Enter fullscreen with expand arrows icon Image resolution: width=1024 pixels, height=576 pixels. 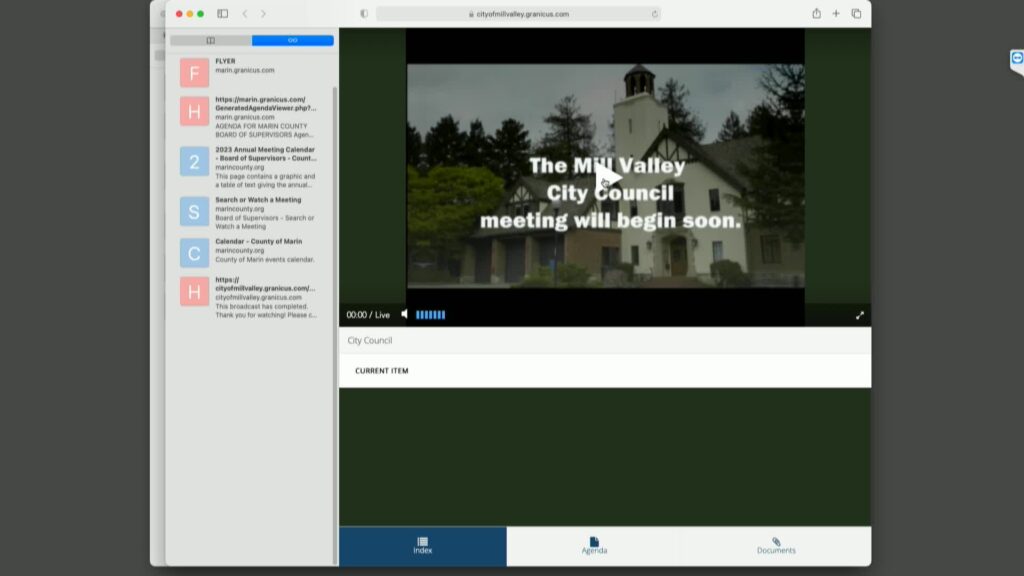[860, 315]
